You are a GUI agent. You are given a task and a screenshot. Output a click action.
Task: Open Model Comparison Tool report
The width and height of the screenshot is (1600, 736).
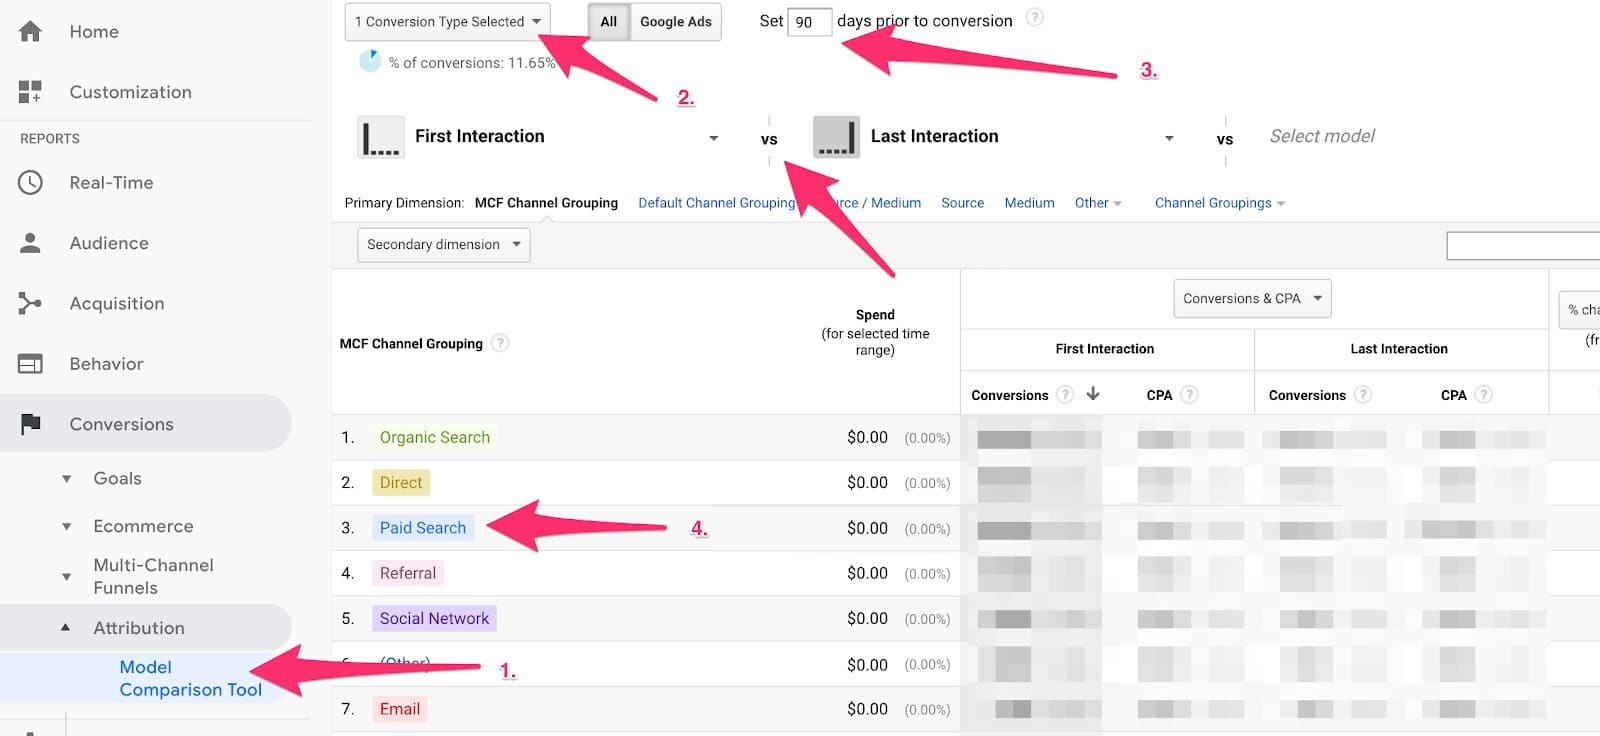tap(190, 678)
